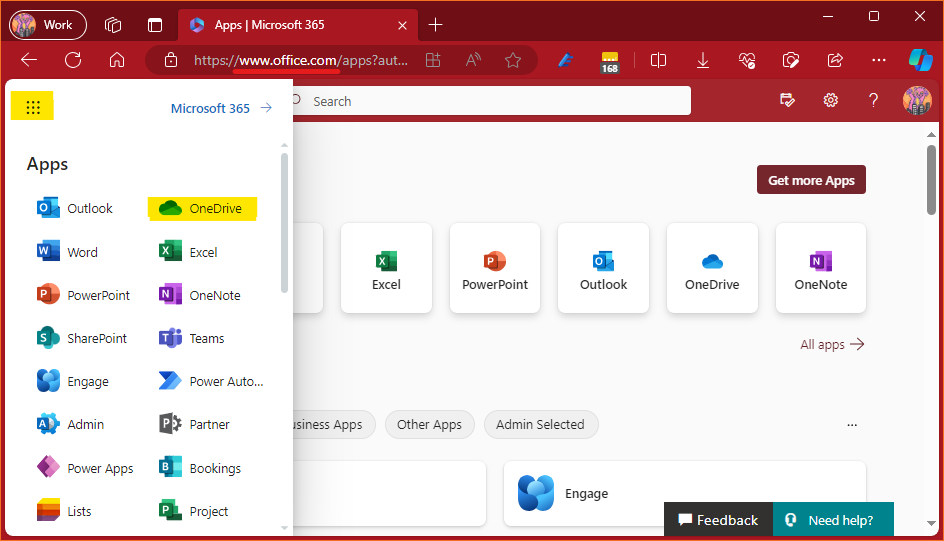Open Project from the app launcher
The image size is (944, 541).
point(193,511)
